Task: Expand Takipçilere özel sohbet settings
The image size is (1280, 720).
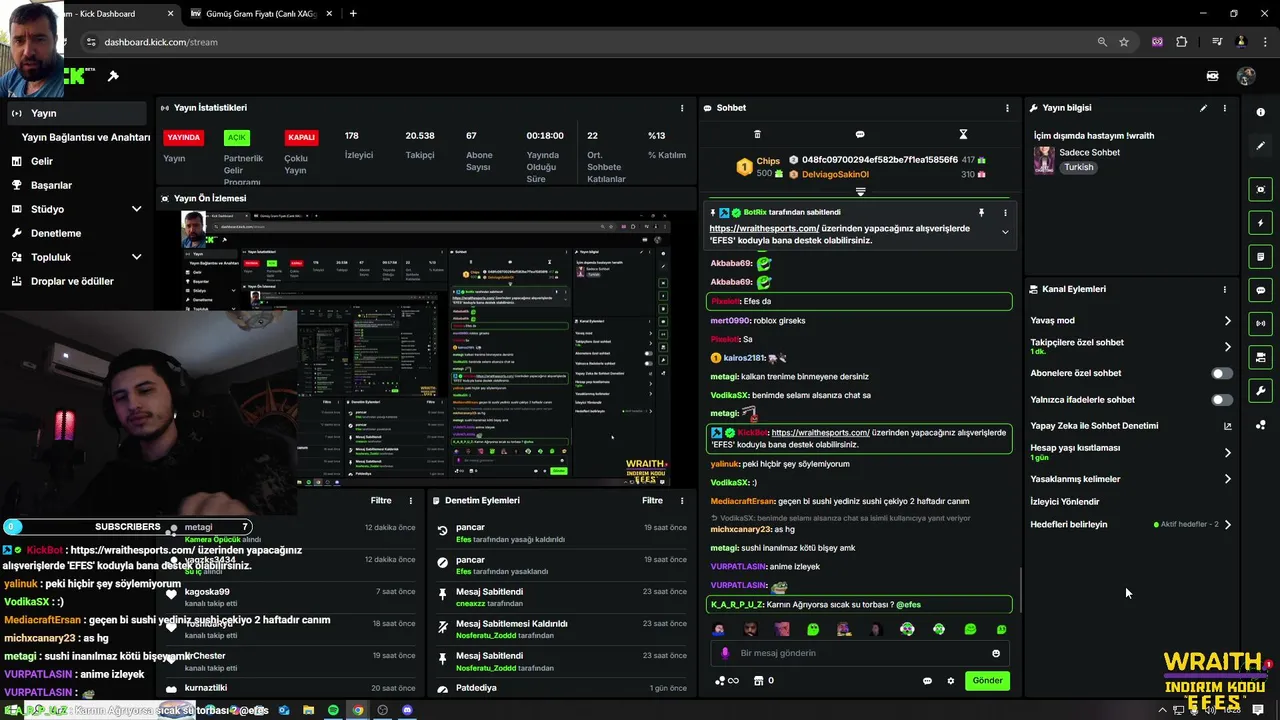Action: [1228, 347]
